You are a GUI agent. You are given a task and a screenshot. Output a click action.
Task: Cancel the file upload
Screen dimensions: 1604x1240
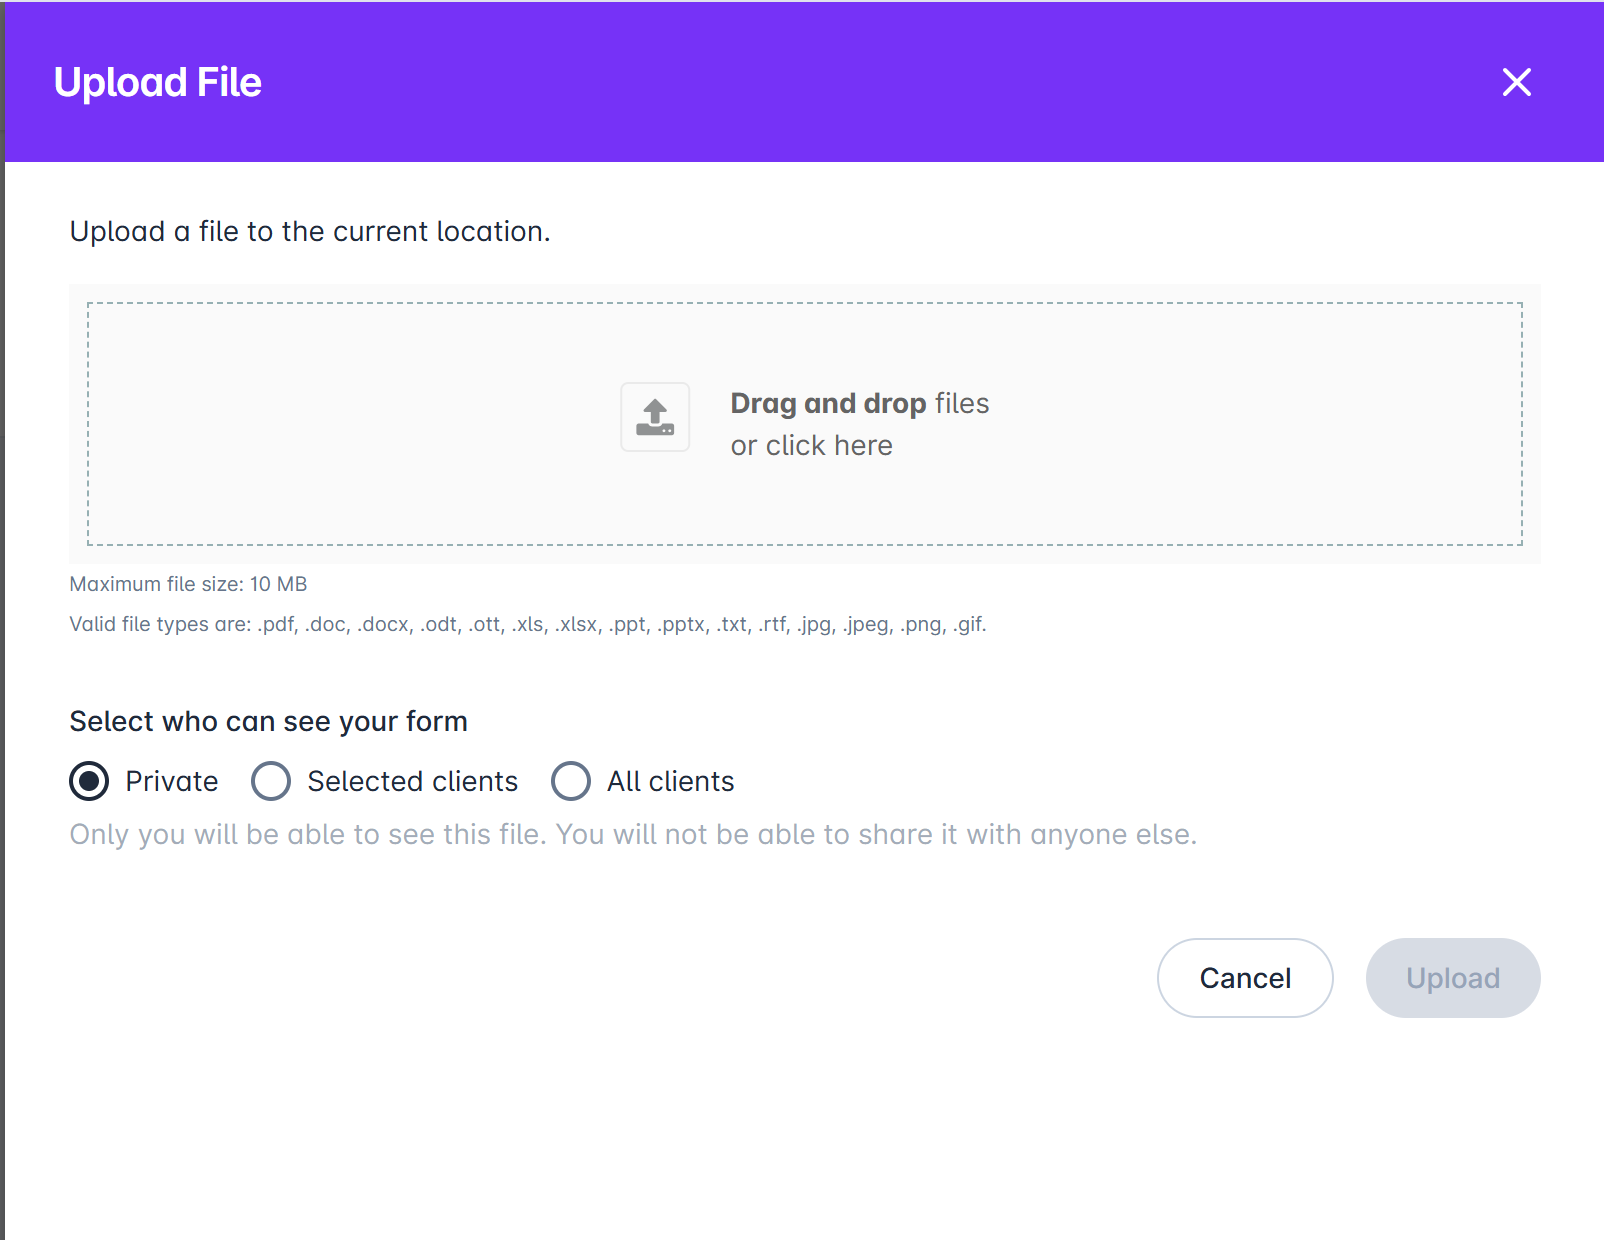pyautogui.click(x=1245, y=978)
